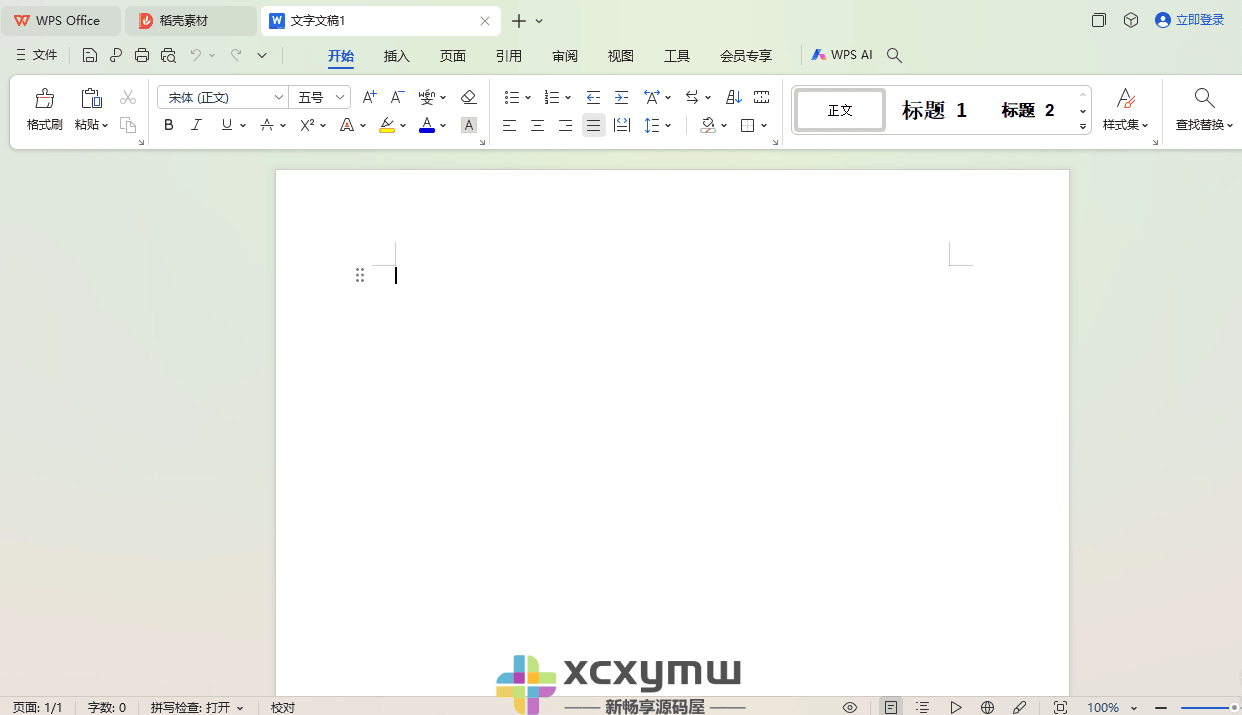Toggle spell check via 拼写检查 control
The width and height of the screenshot is (1242, 715).
(x=197, y=707)
